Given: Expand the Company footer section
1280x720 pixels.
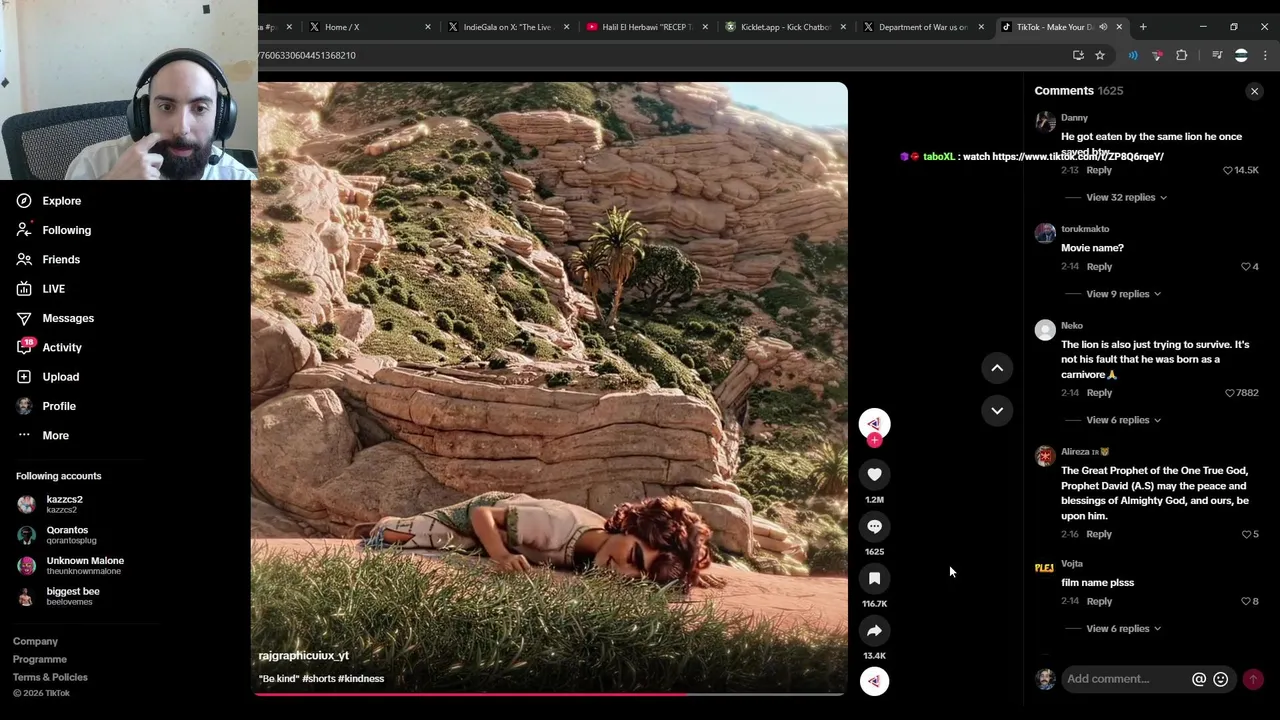Looking at the screenshot, I should 35,641.
